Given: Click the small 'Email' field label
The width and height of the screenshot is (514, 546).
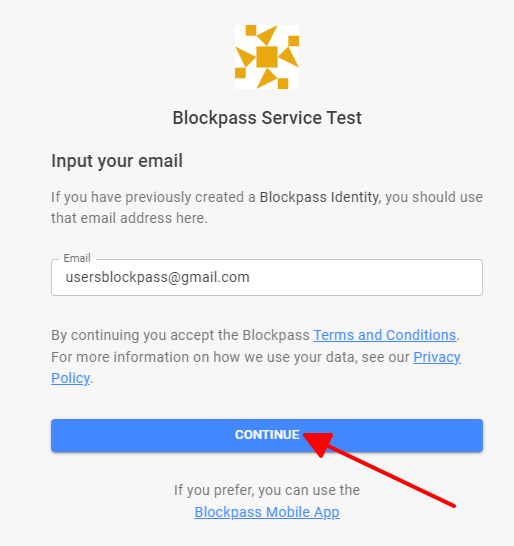Looking at the screenshot, I should pos(77,258).
